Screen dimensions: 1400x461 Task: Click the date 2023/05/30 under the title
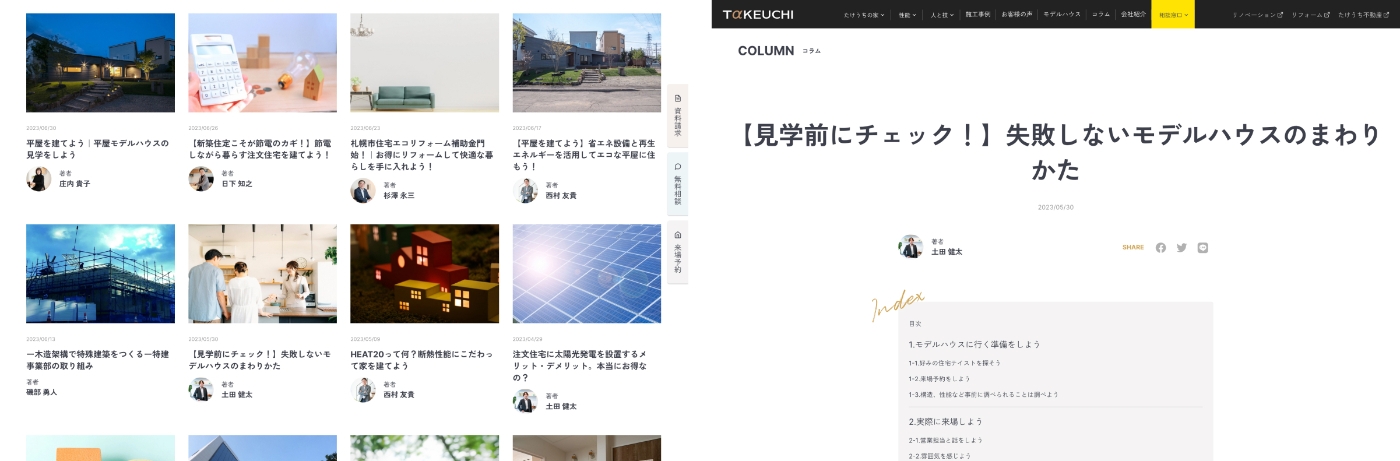tap(1056, 207)
